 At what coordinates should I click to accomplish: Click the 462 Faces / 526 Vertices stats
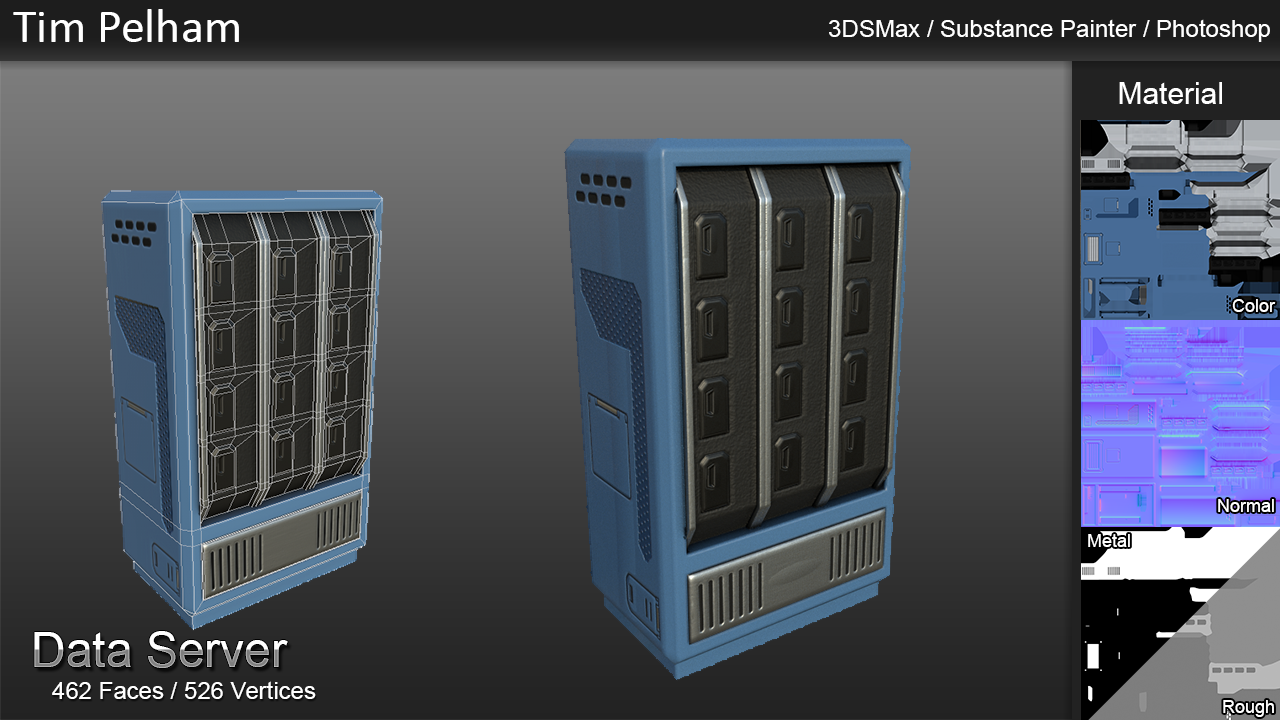[183, 691]
